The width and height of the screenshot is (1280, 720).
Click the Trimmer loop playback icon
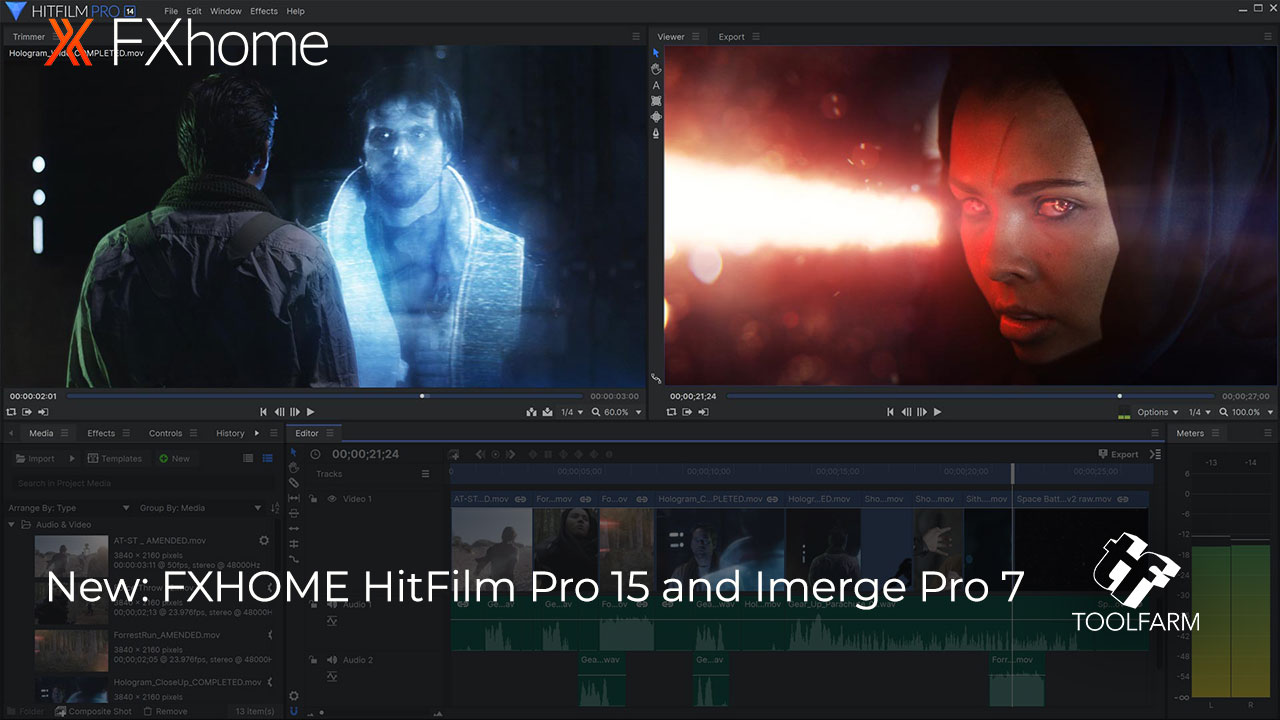pyautogui.click(x=11, y=412)
